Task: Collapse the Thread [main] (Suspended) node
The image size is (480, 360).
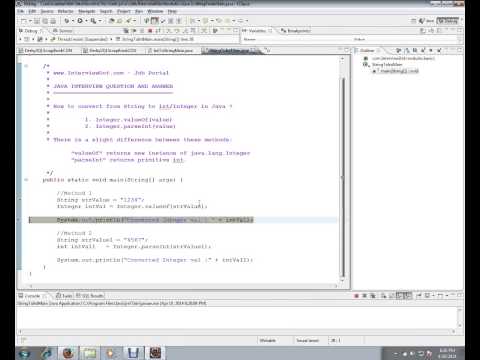Action: point(46,39)
